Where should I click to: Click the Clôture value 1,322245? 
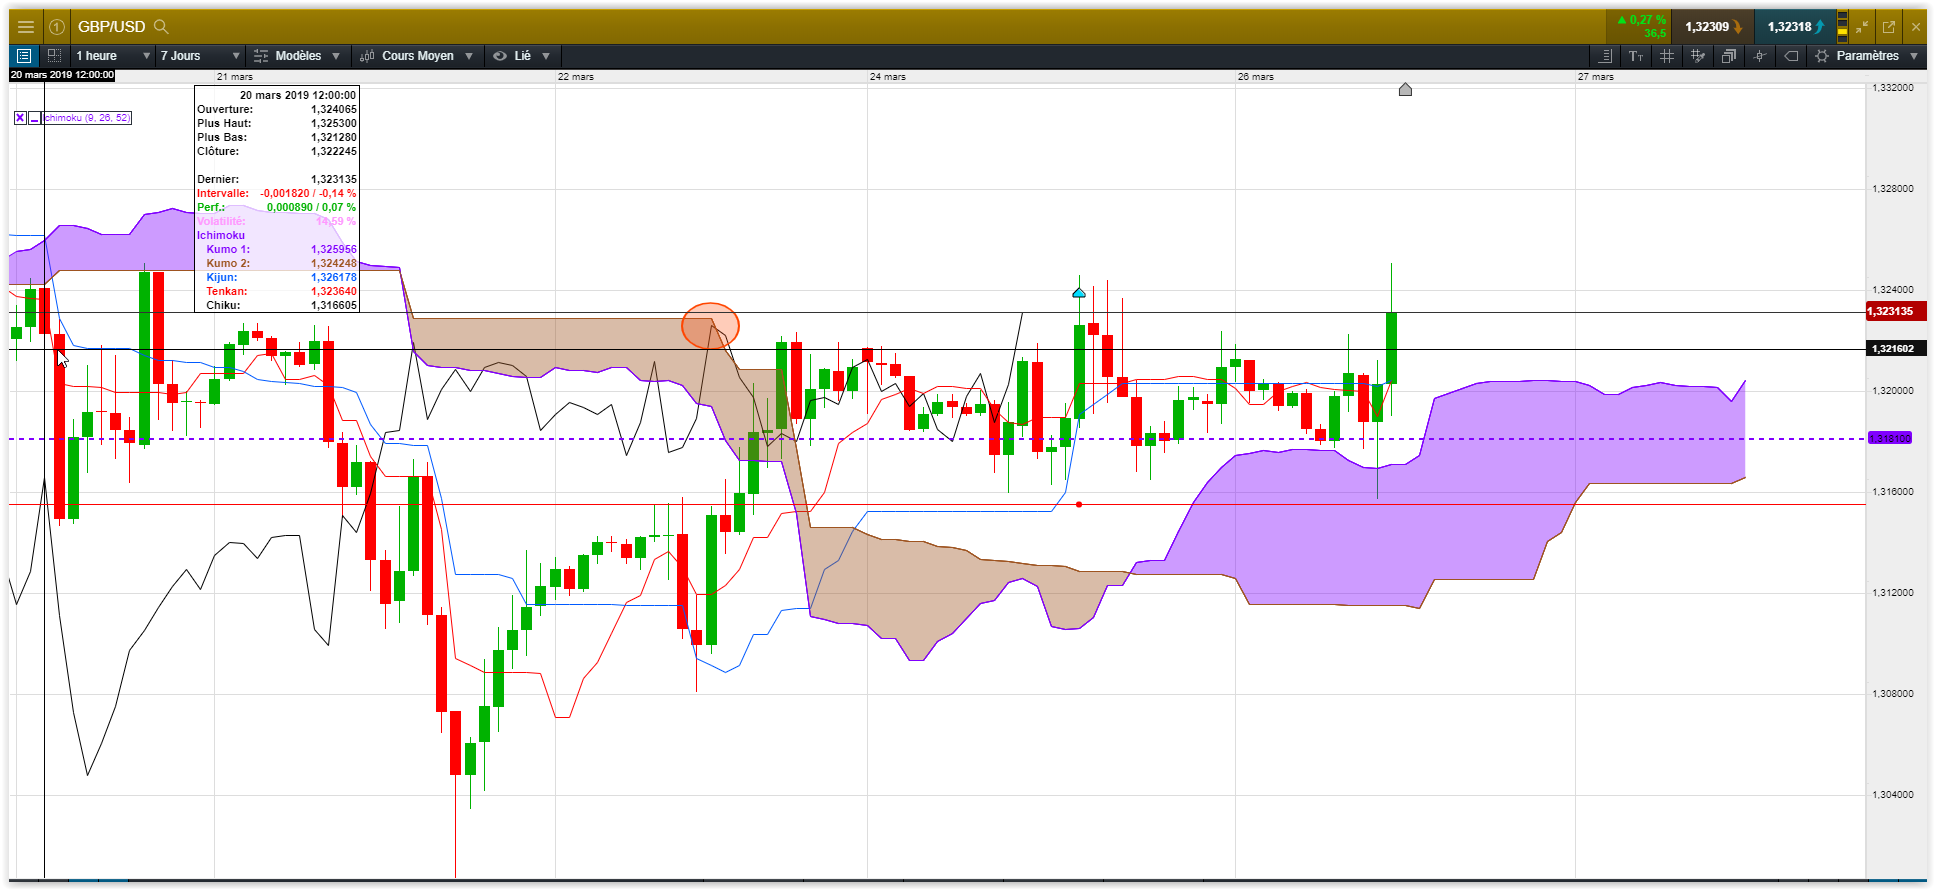334,152
